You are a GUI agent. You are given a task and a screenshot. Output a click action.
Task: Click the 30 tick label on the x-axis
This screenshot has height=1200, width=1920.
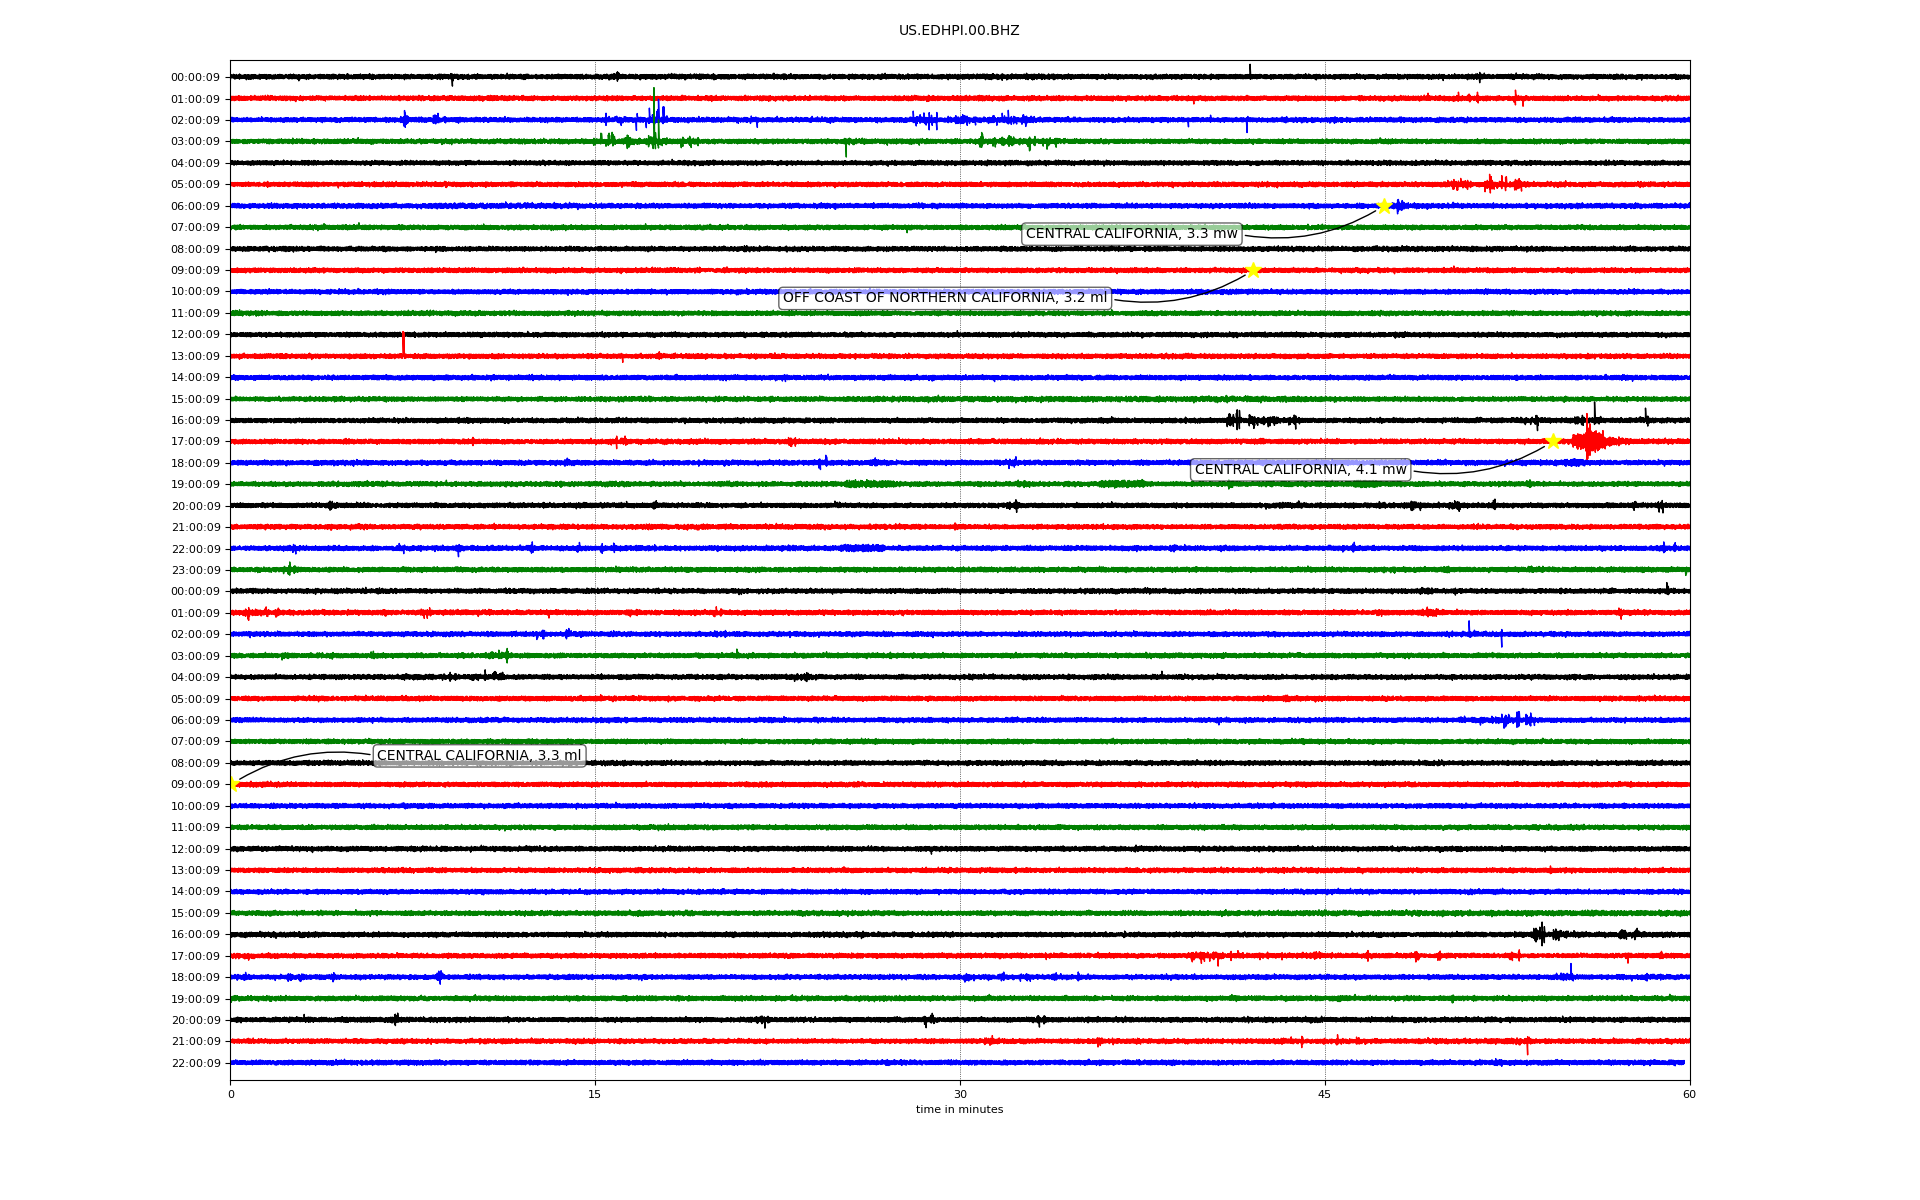pos(960,1094)
